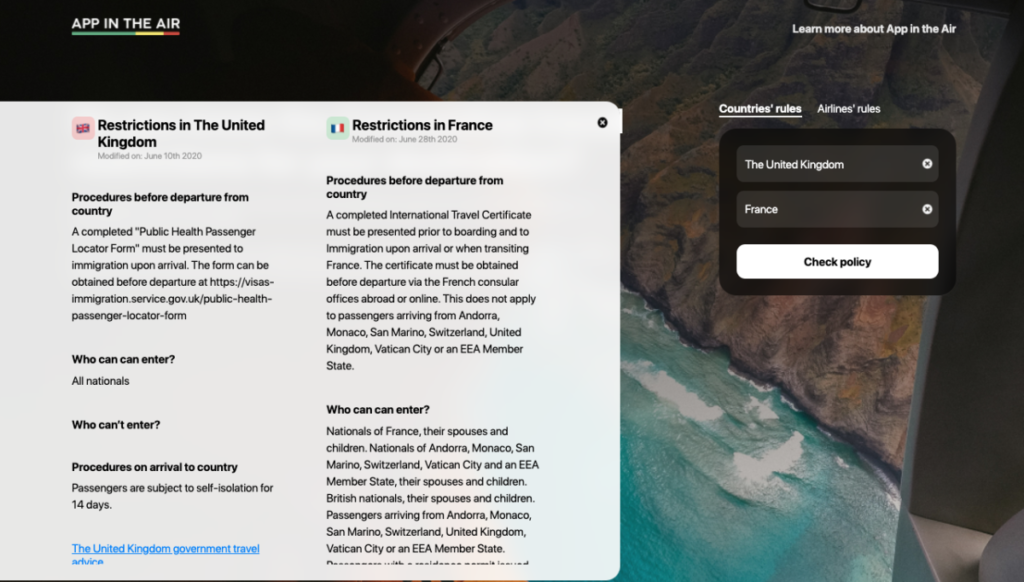1024x582 pixels.
Task: Click All nationals text
Action: click(101, 381)
